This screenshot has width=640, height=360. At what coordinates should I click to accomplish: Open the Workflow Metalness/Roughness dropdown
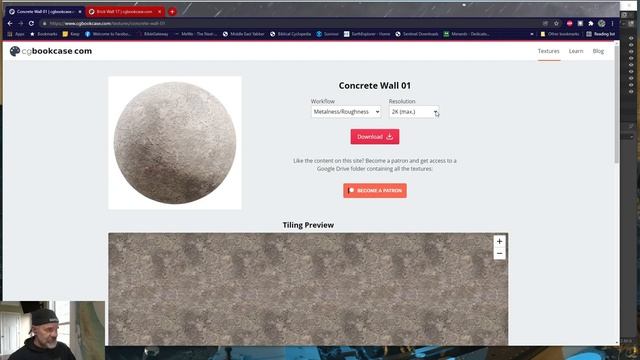[346, 111]
